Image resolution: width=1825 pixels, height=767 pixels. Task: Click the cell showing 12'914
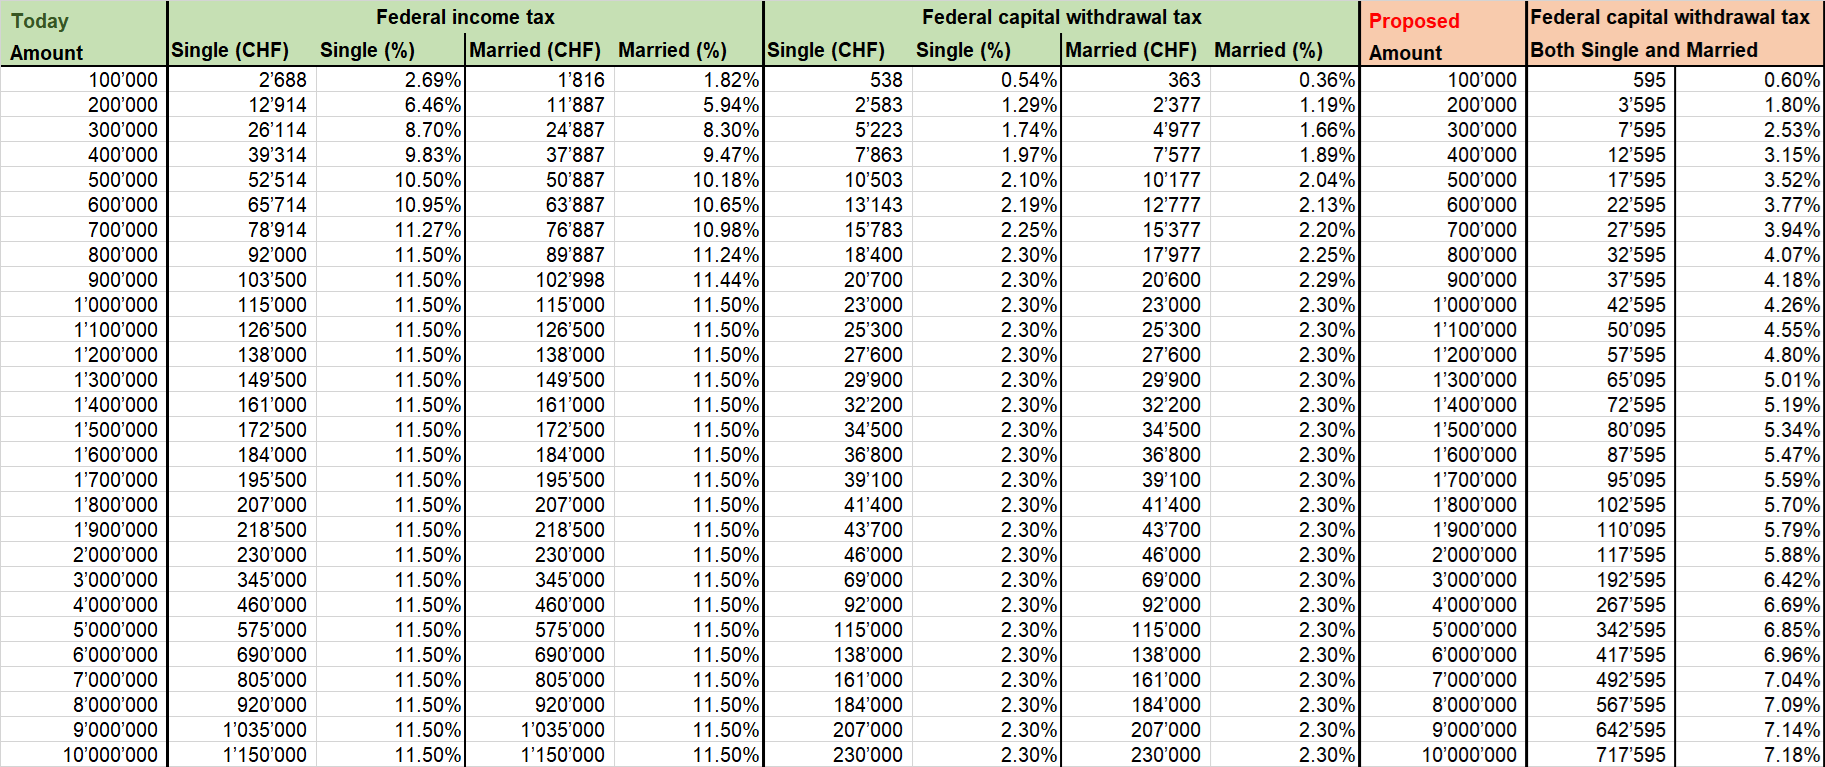point(242,105)
